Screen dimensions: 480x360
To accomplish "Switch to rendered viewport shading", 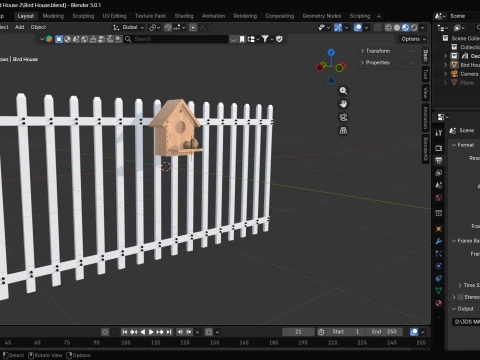I will click(414, 28).
